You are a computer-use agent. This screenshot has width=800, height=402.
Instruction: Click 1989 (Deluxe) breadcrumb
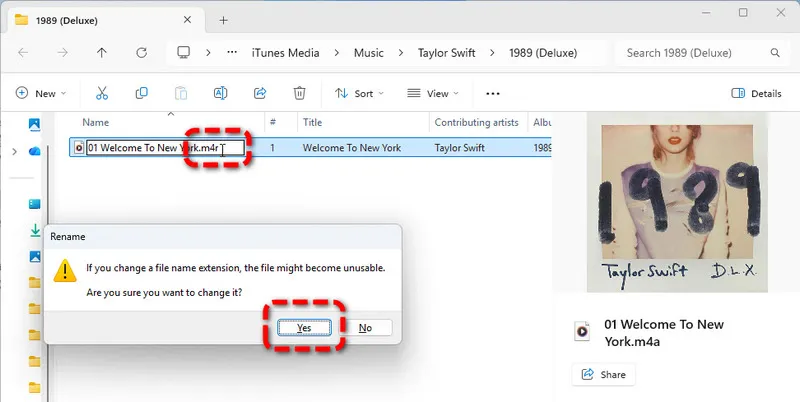point(543,53)
